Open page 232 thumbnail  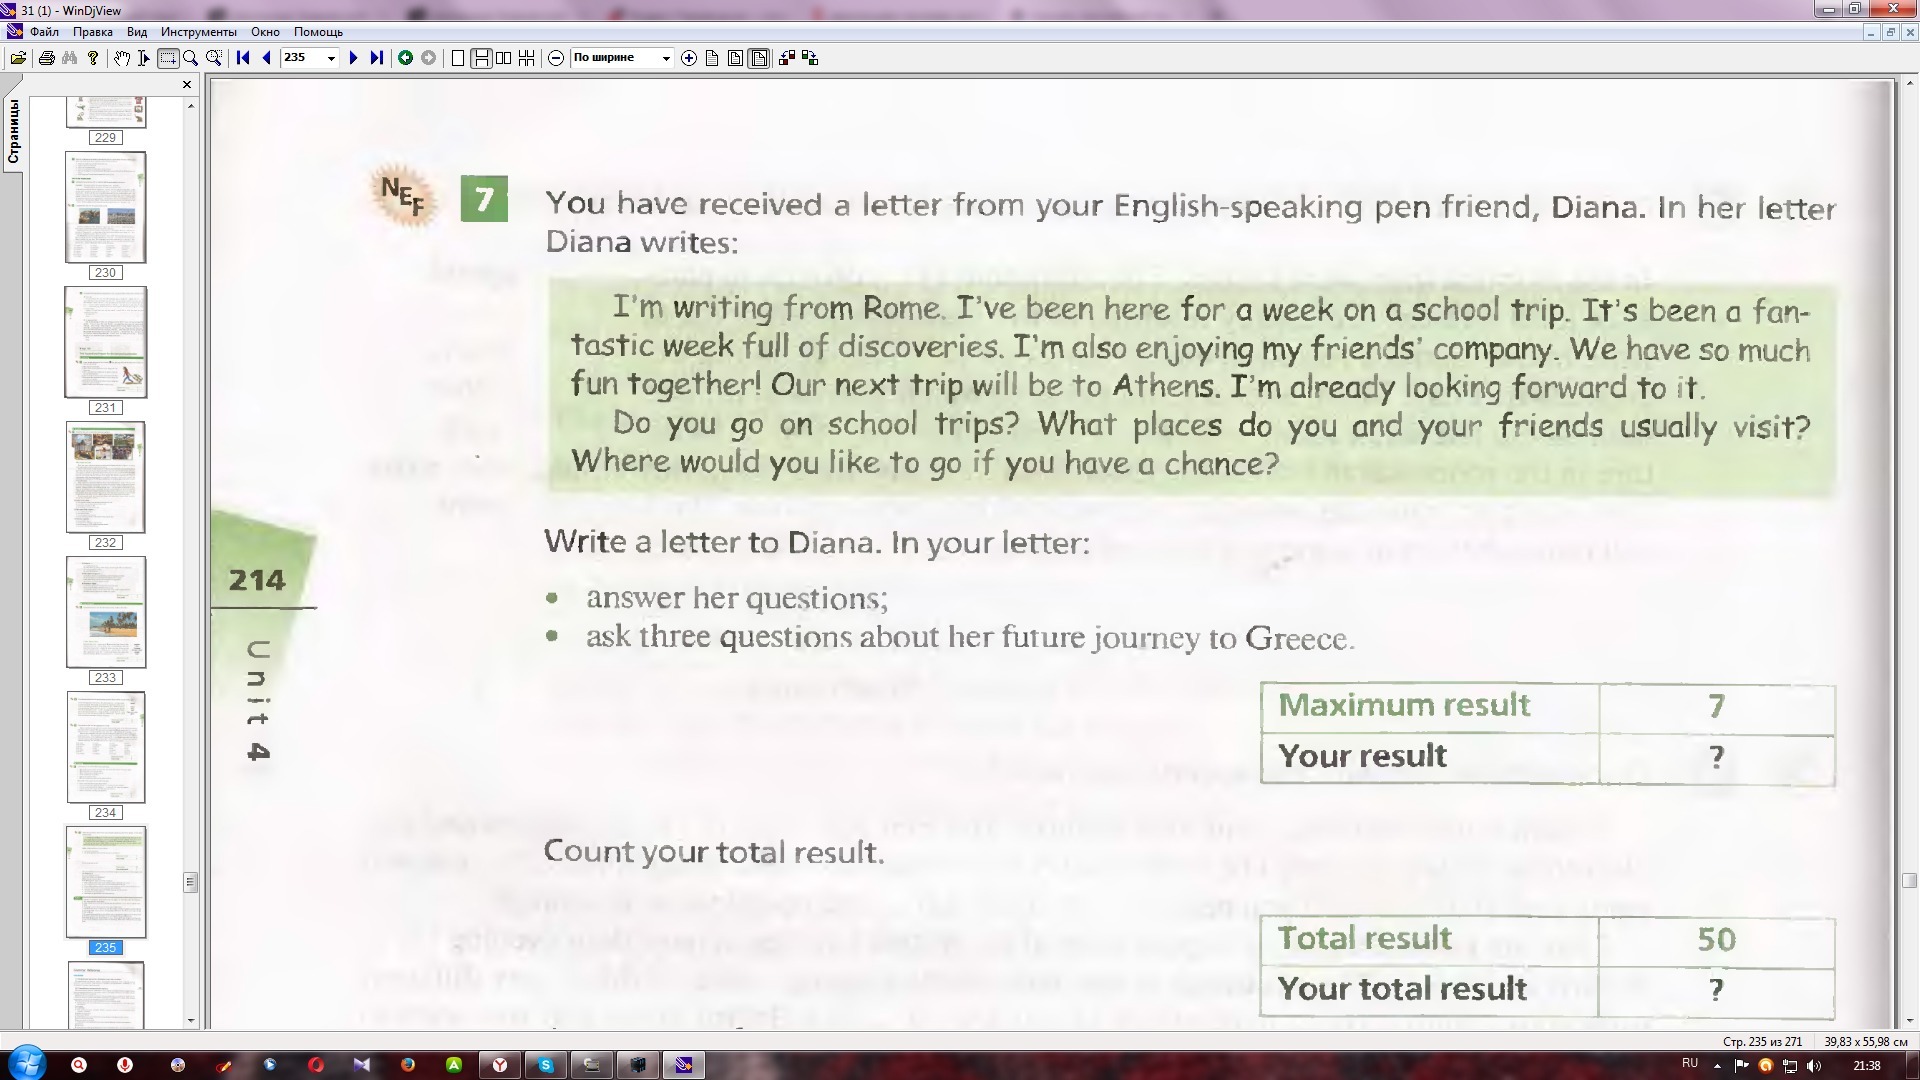pos(106,477)
